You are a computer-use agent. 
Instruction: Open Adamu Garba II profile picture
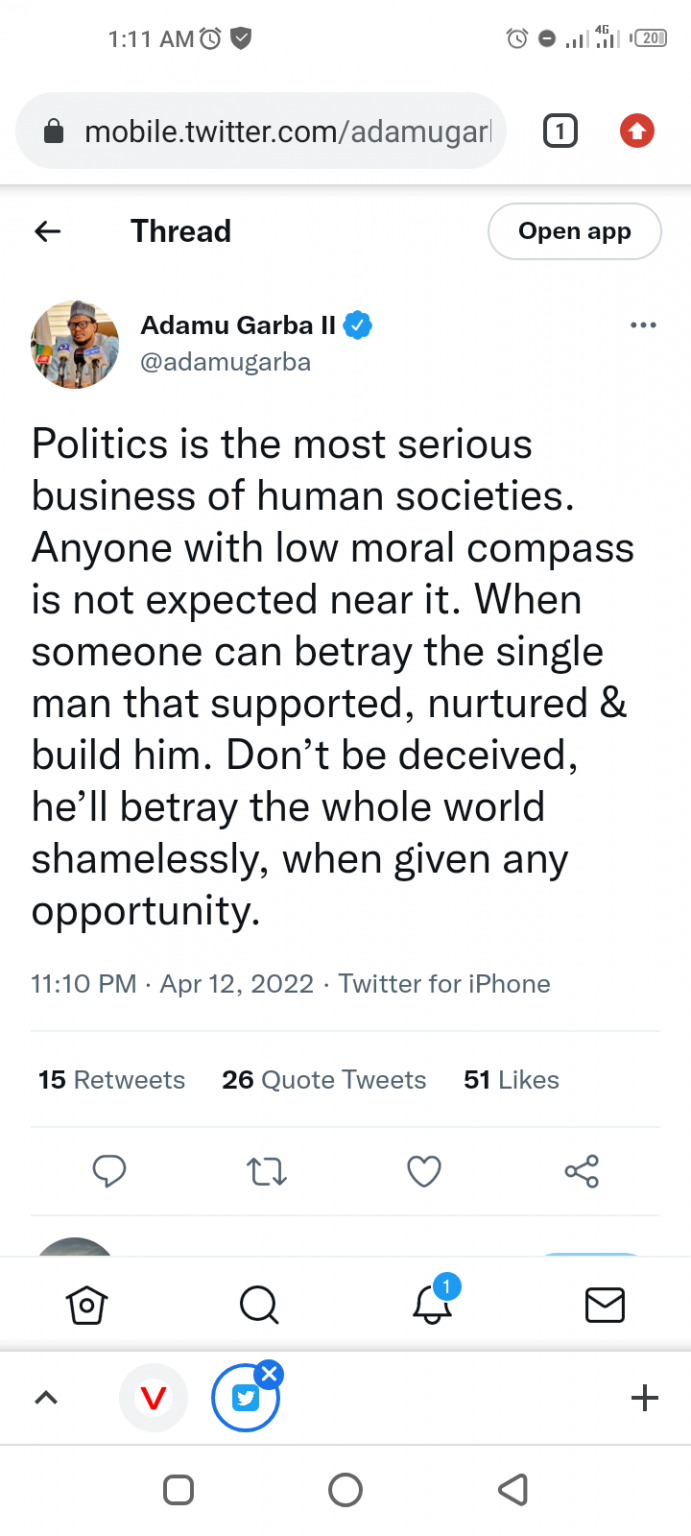[x=75, y=344]
